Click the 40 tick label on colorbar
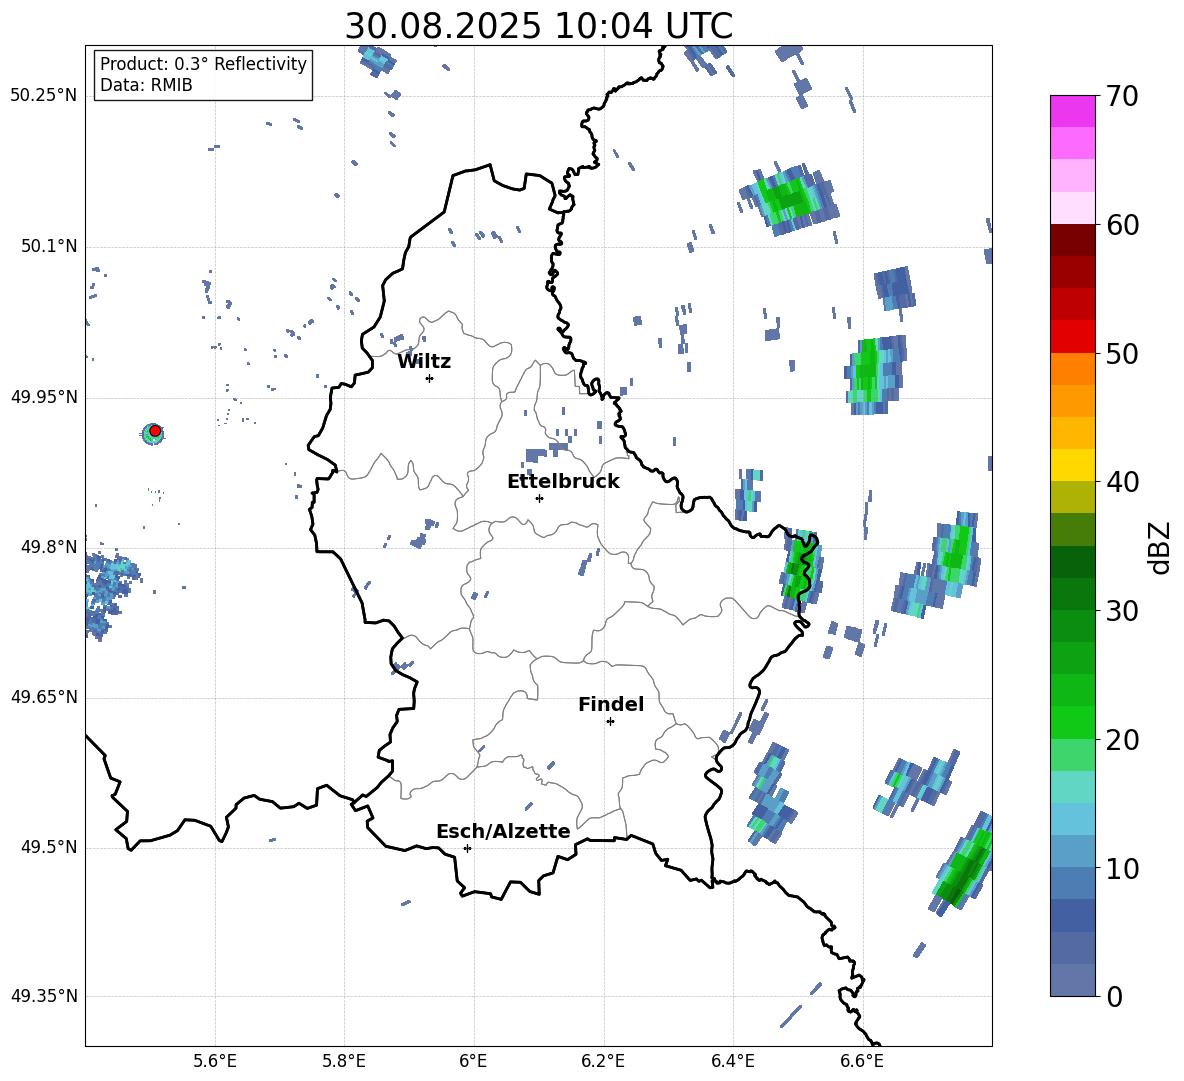1184x1081 pixels. click(x=1121, y=482)
